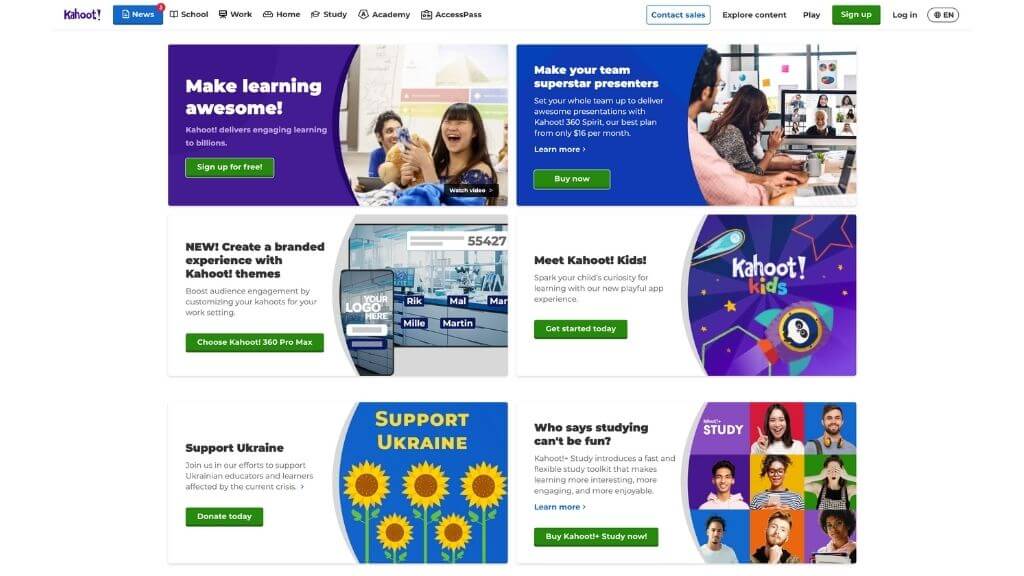Choose Kahoot! 360 Pro Max button

(x=255, y=342)
